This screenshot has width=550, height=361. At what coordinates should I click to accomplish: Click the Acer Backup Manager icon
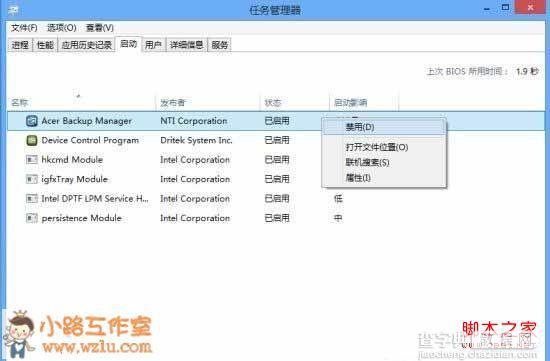[x=32, y=121]
